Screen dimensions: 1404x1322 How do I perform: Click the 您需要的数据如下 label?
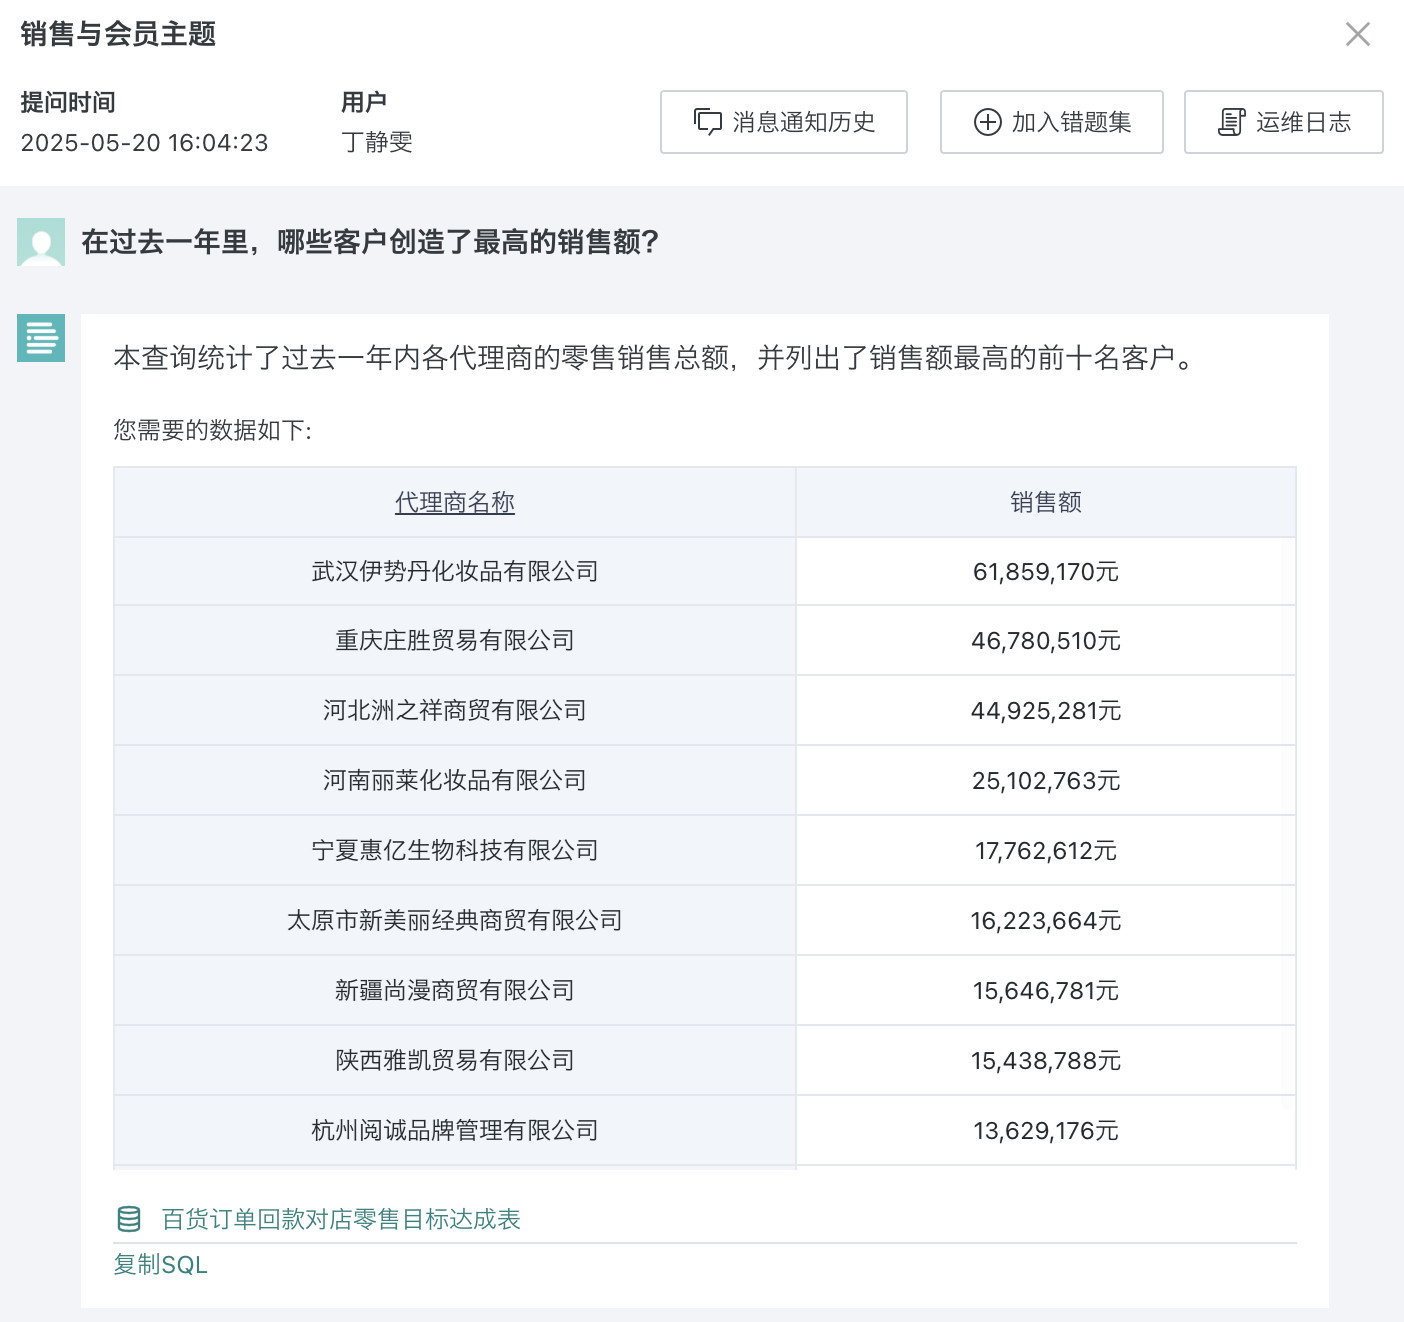(212, 430)
